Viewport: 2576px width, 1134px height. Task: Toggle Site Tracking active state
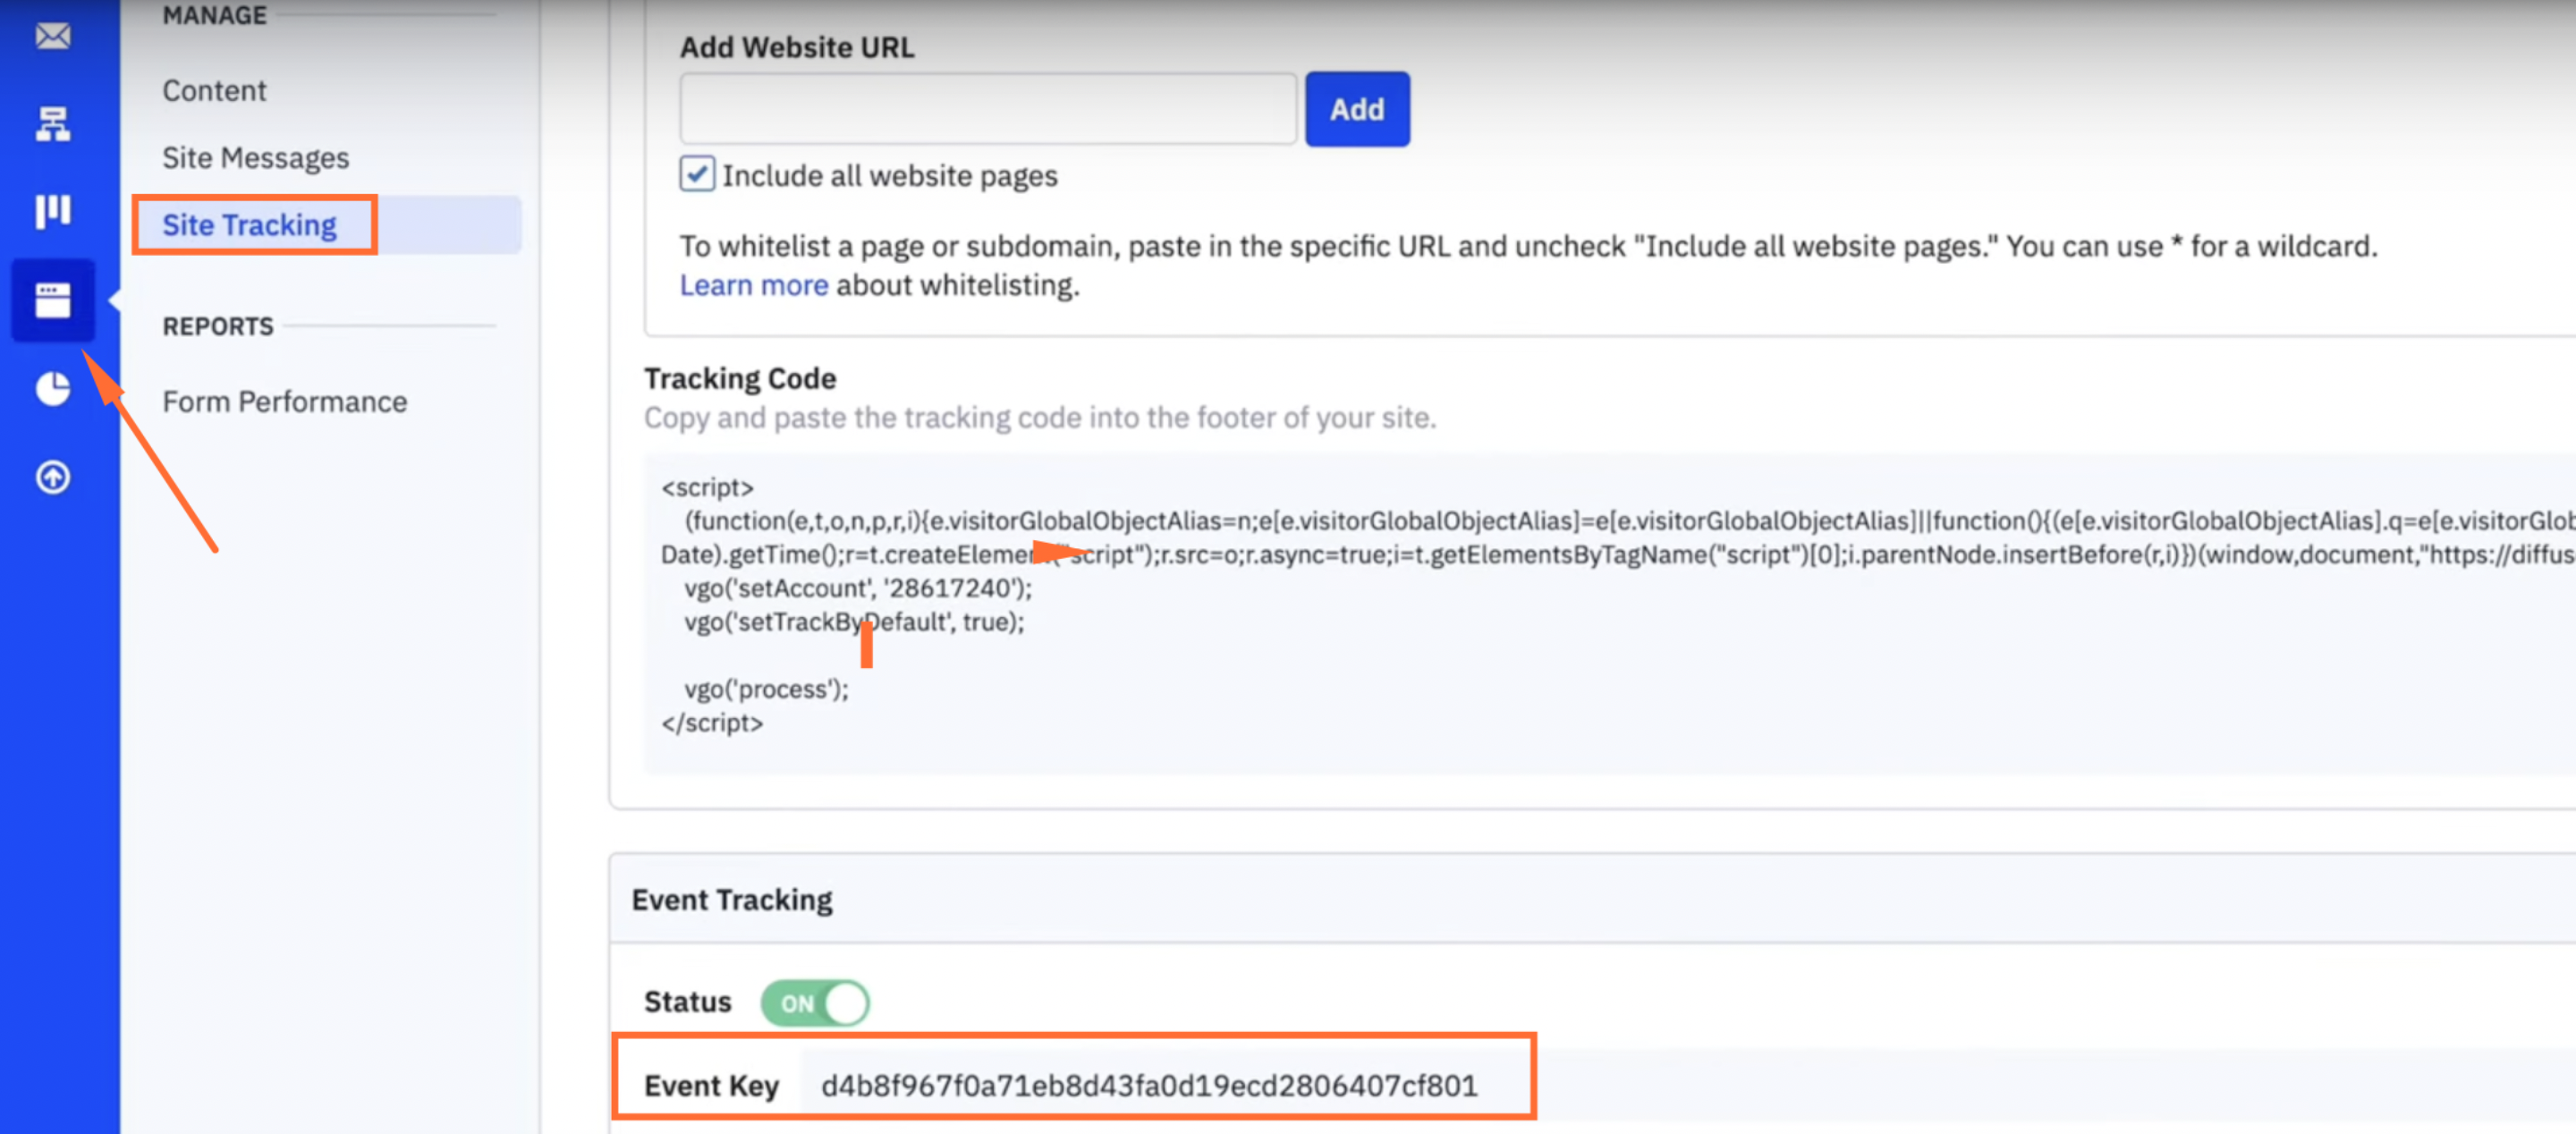click(250, 224)
